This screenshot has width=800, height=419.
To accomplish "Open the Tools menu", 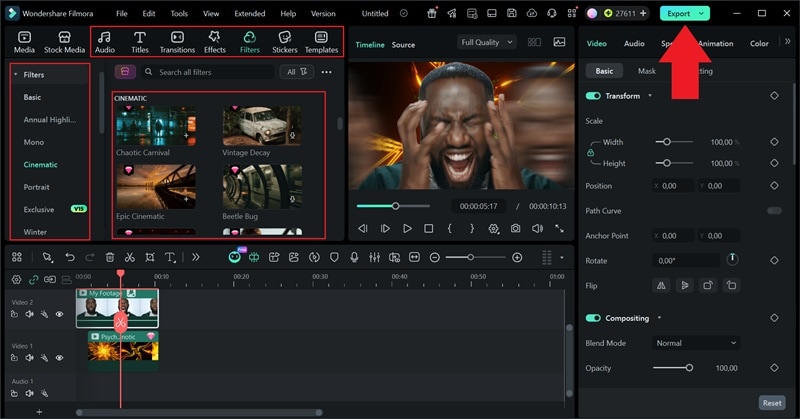I will click(x=179, y=14).
